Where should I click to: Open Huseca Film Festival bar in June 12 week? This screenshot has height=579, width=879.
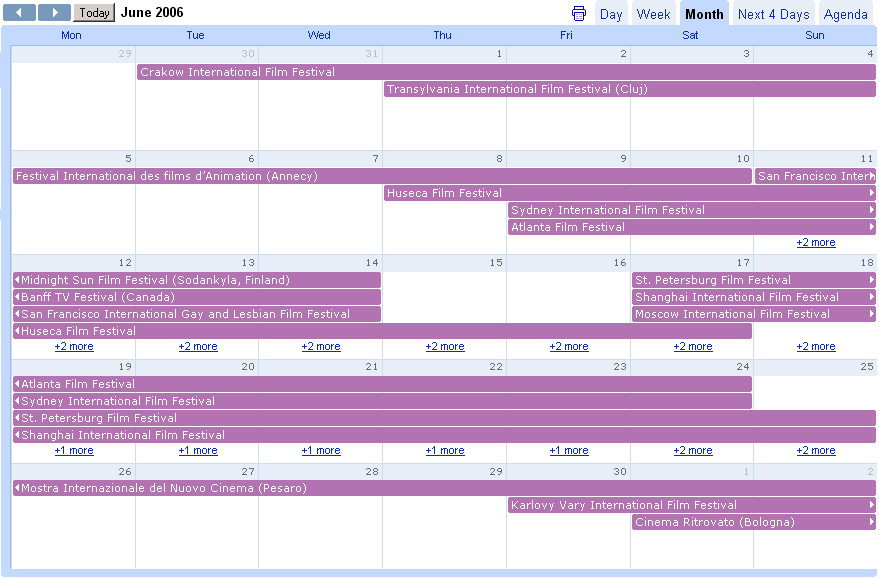tap(382, 331)
